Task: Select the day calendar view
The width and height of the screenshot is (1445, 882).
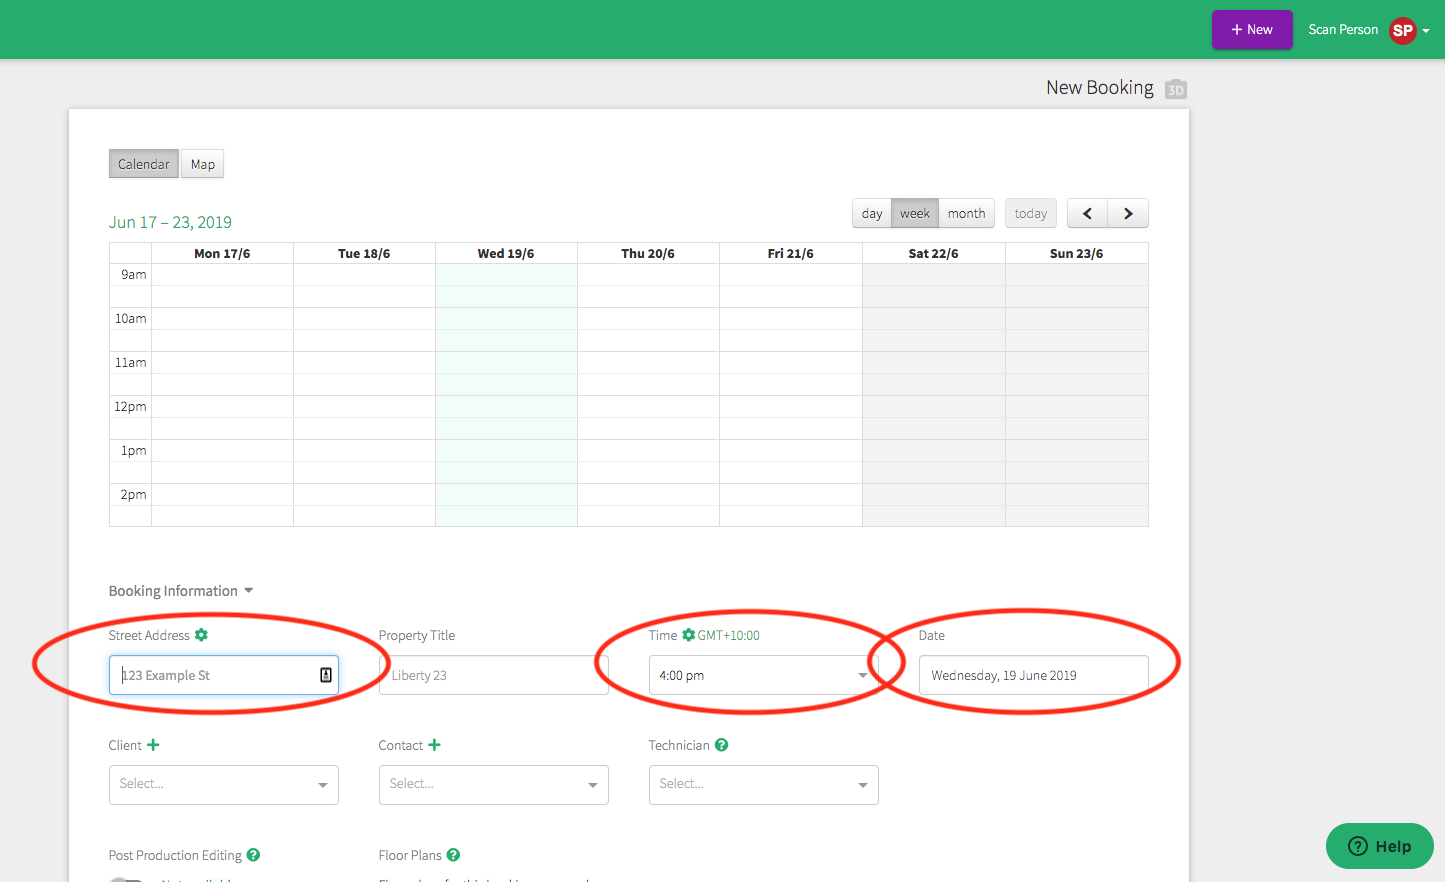Action: click(x=872, y=213)
